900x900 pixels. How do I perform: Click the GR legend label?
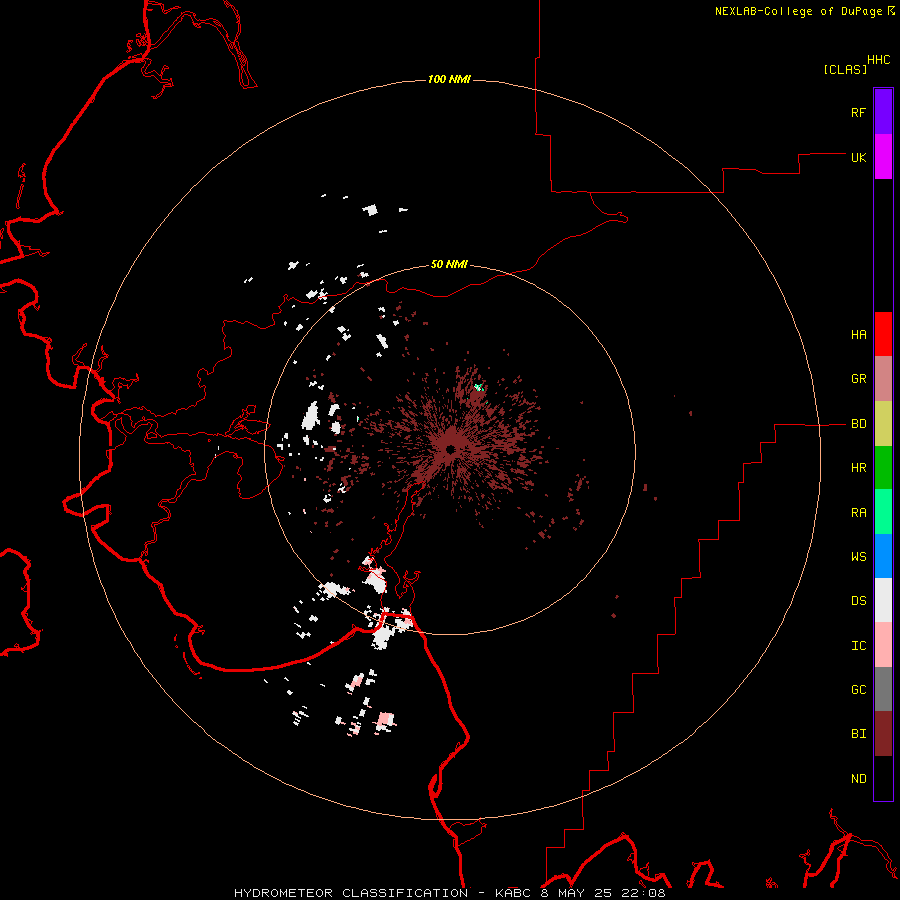858,379
